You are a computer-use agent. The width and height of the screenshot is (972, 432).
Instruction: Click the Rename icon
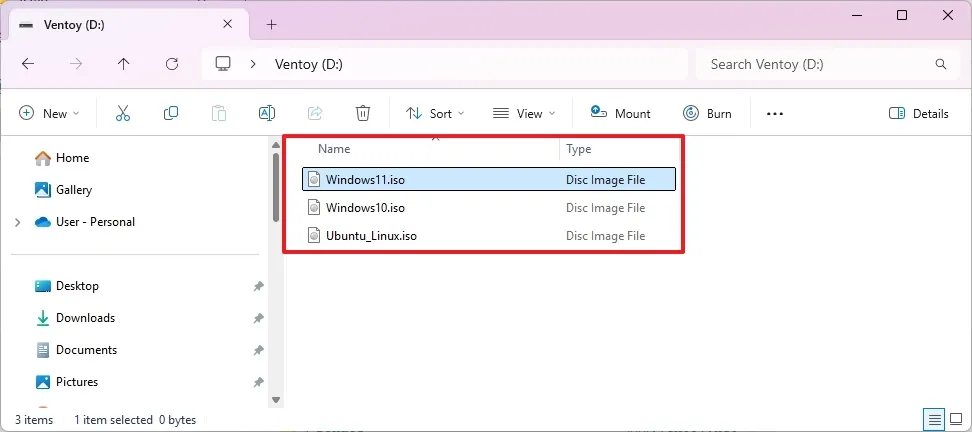point(267,113)
